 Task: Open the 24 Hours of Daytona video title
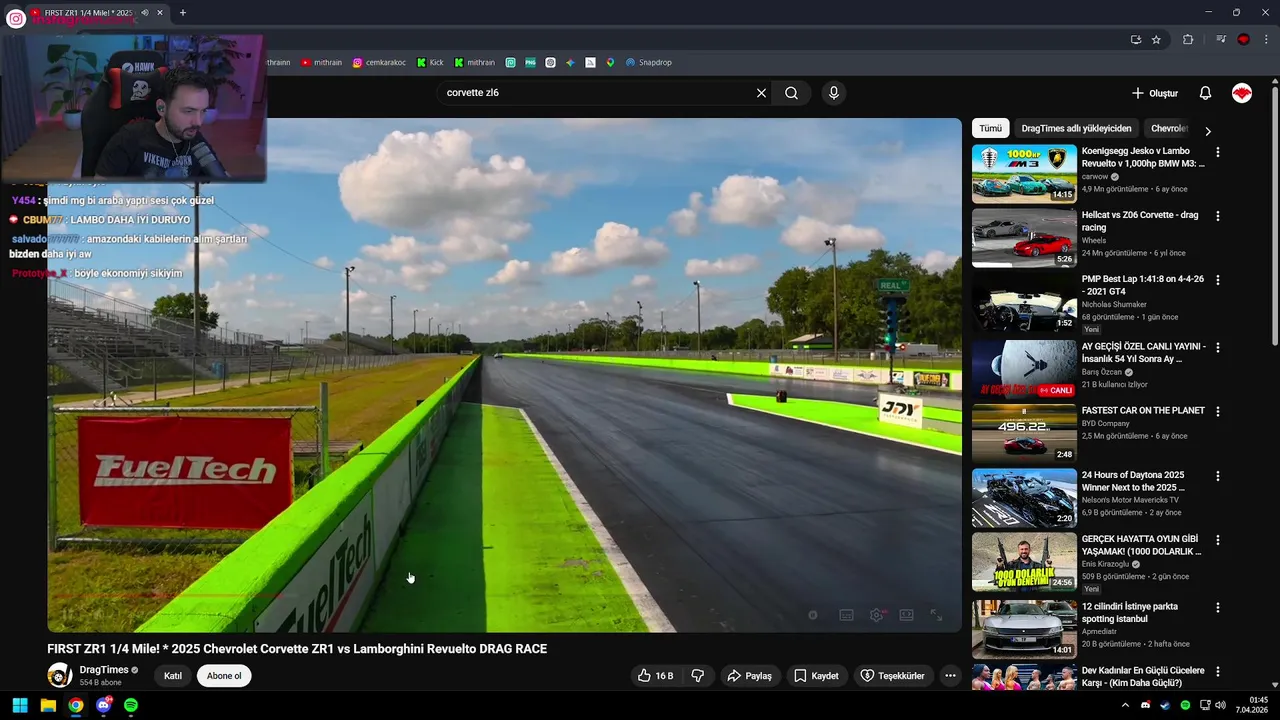[x=1133, y=481]
